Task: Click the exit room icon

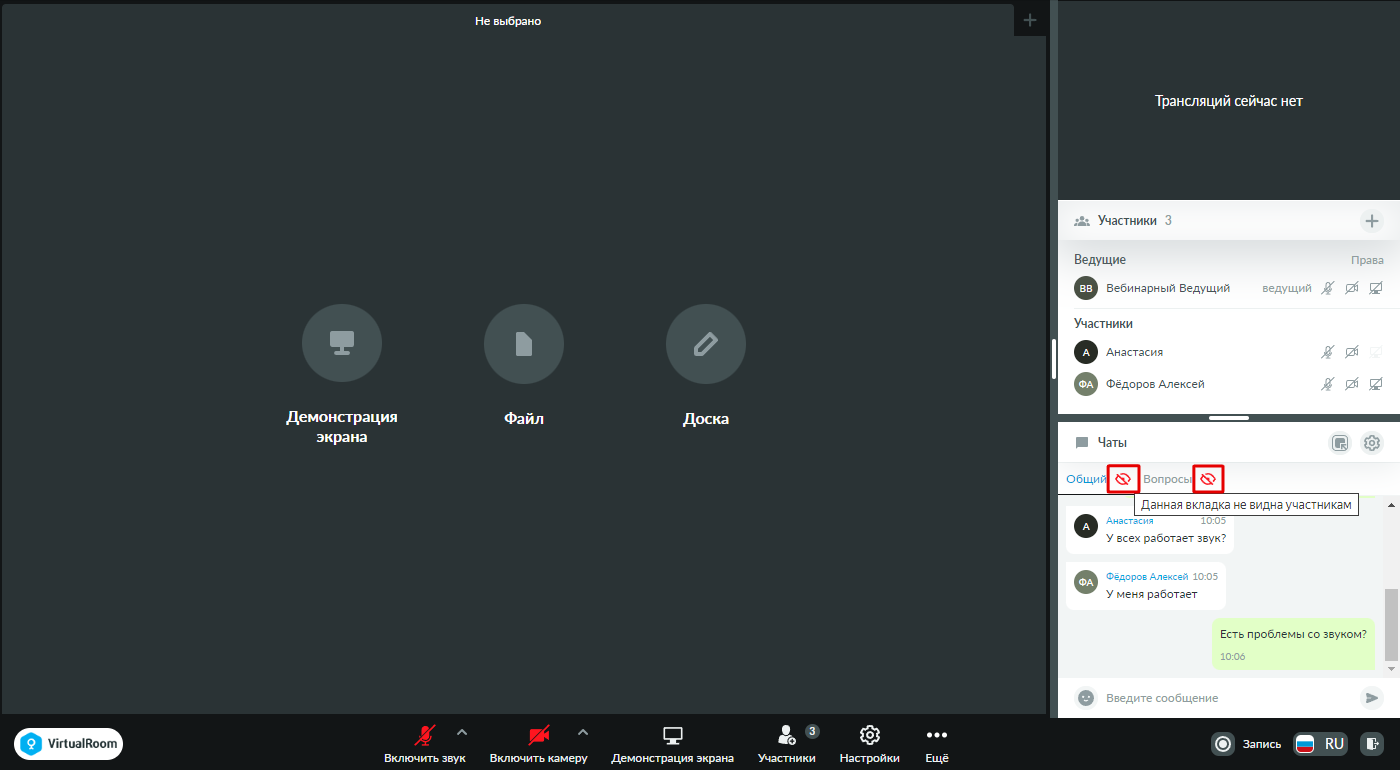Action: click(1374, 744)
